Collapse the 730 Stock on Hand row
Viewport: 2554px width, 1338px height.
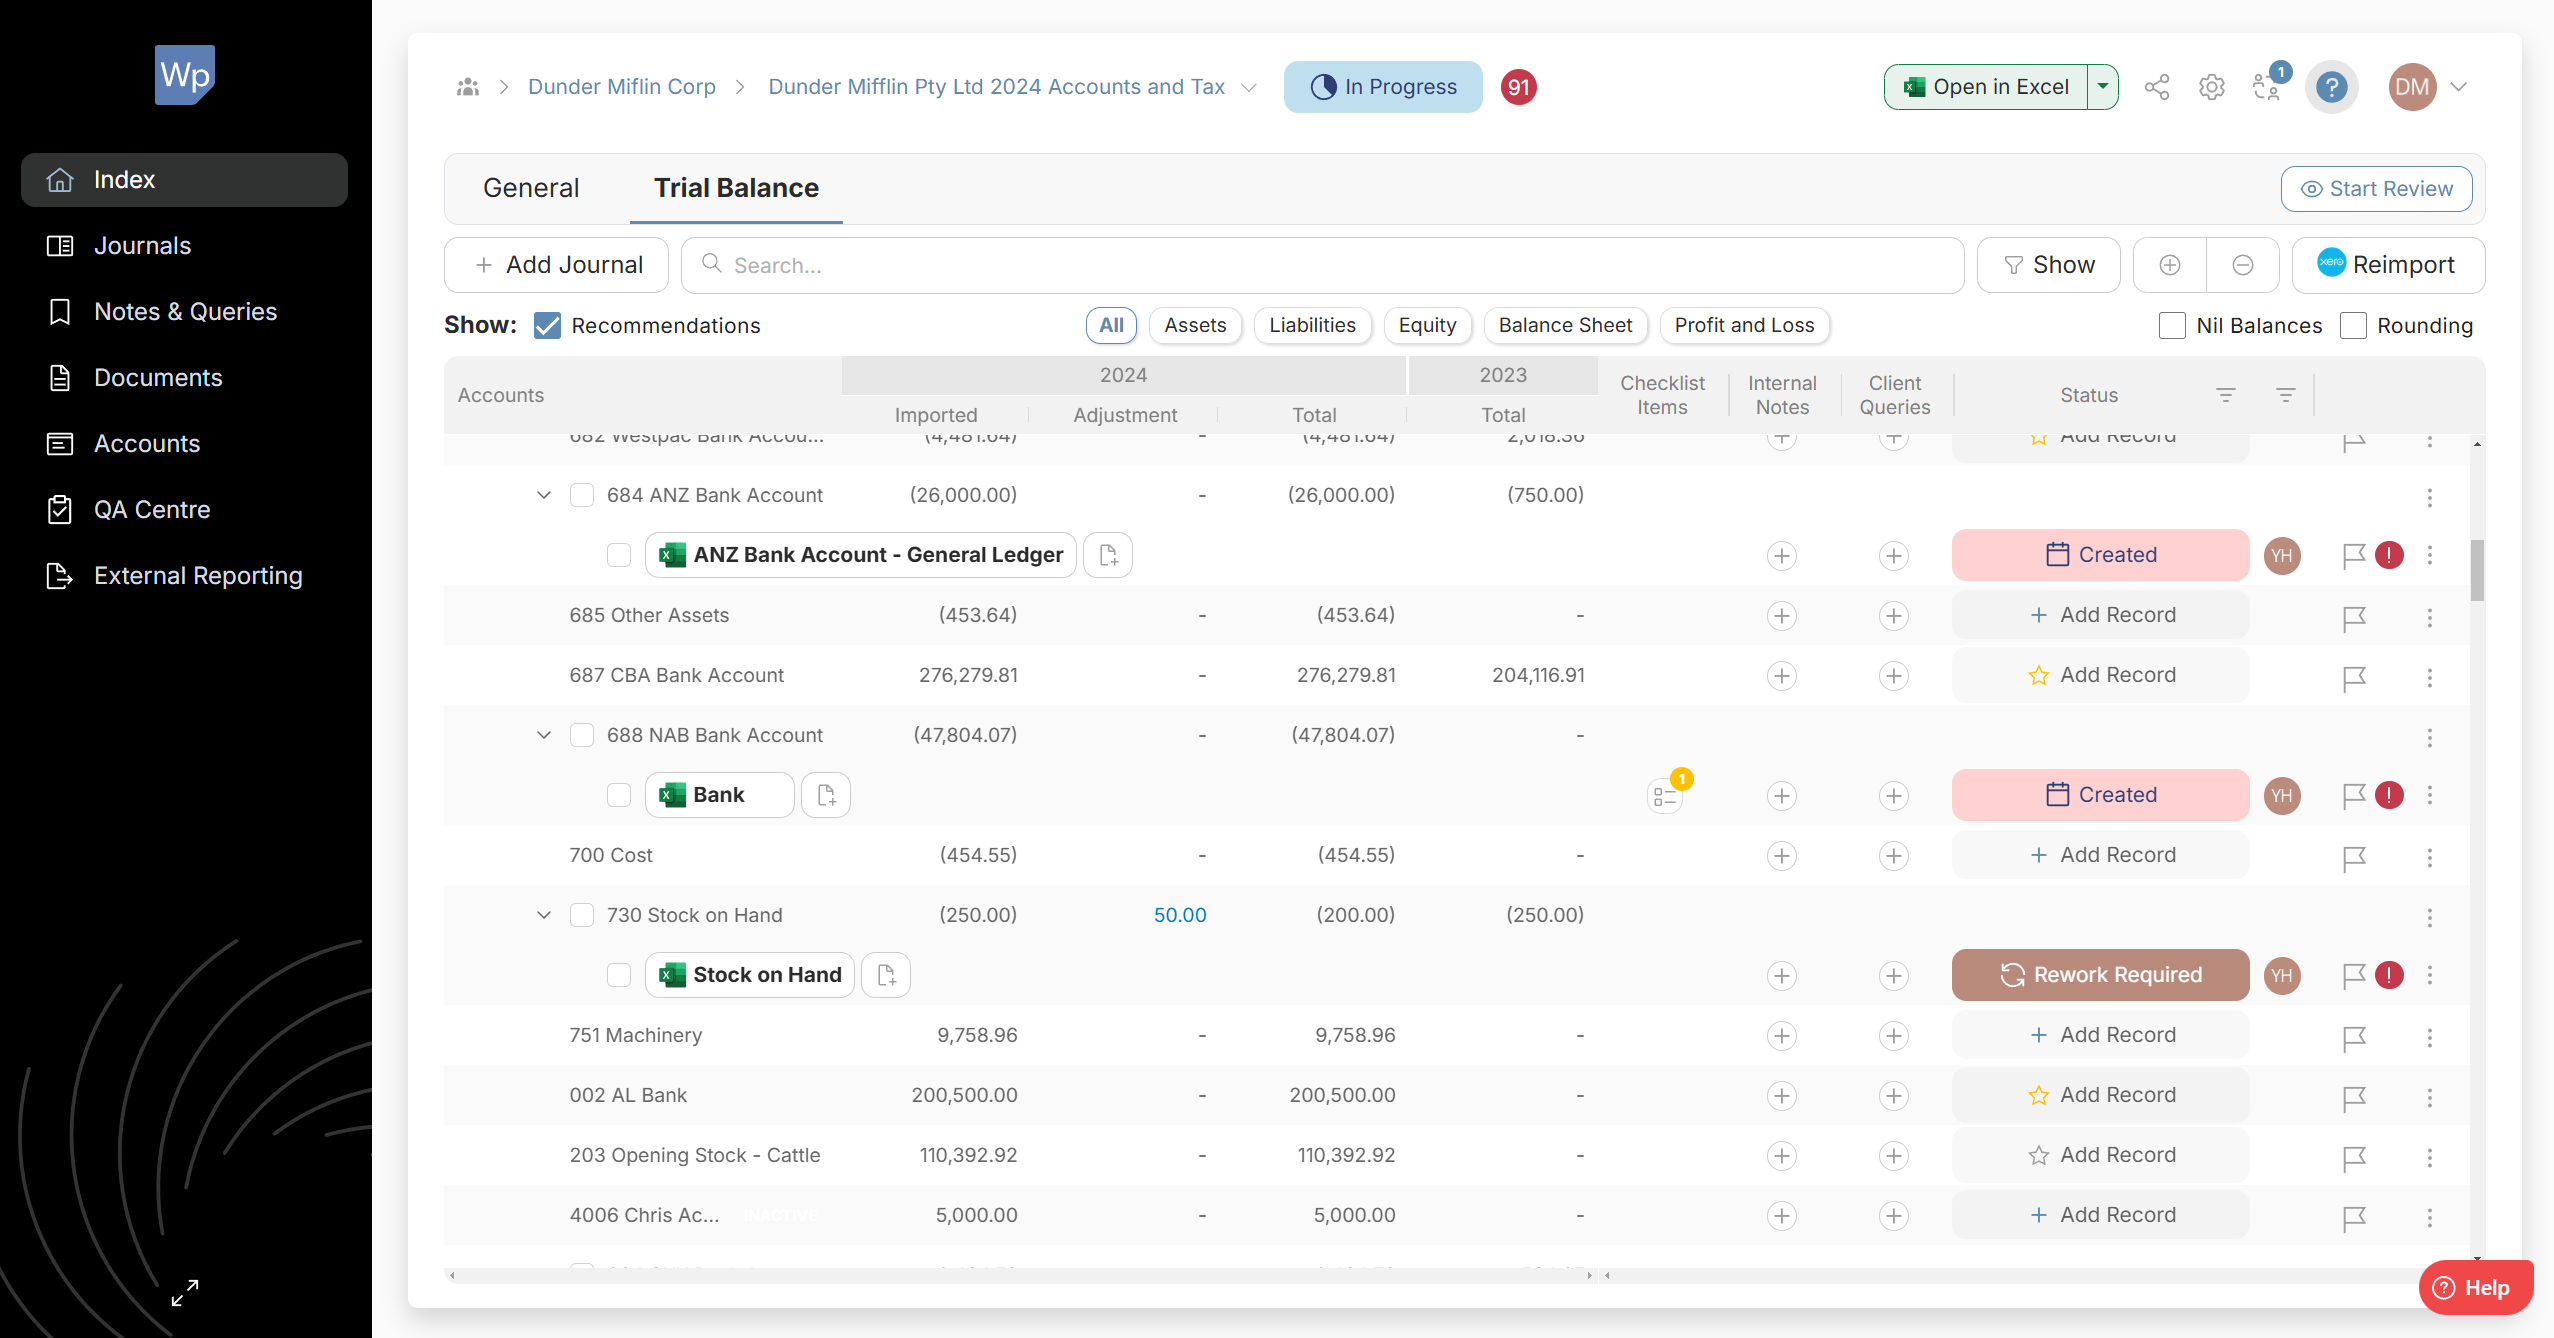544,915
